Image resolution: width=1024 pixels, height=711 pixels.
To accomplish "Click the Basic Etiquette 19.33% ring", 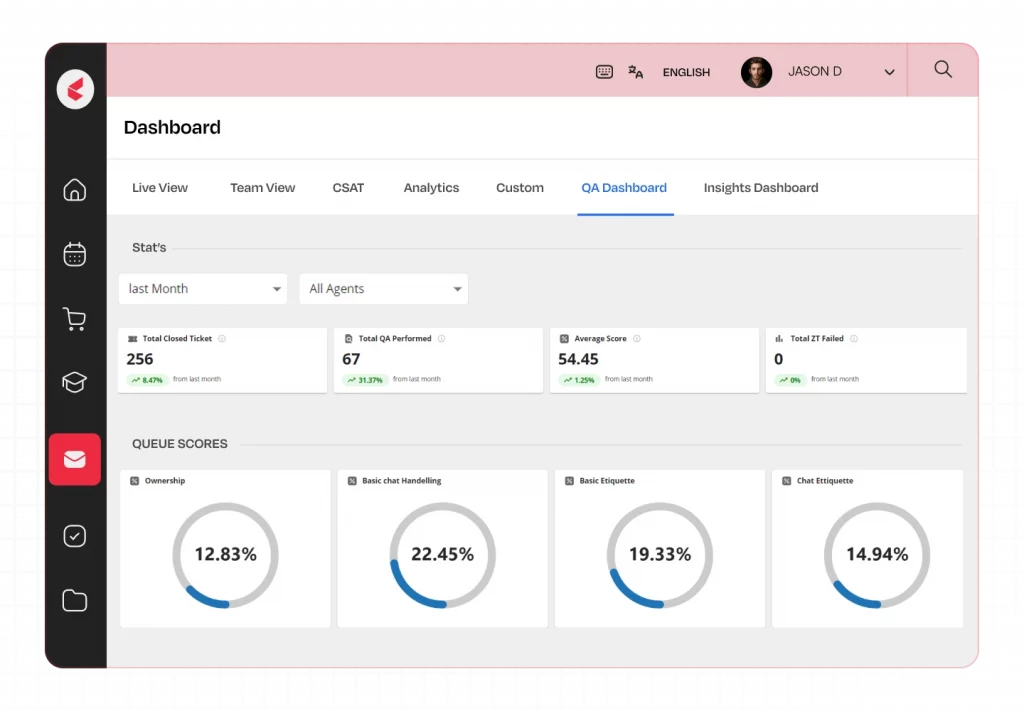I will coord(660,555).
